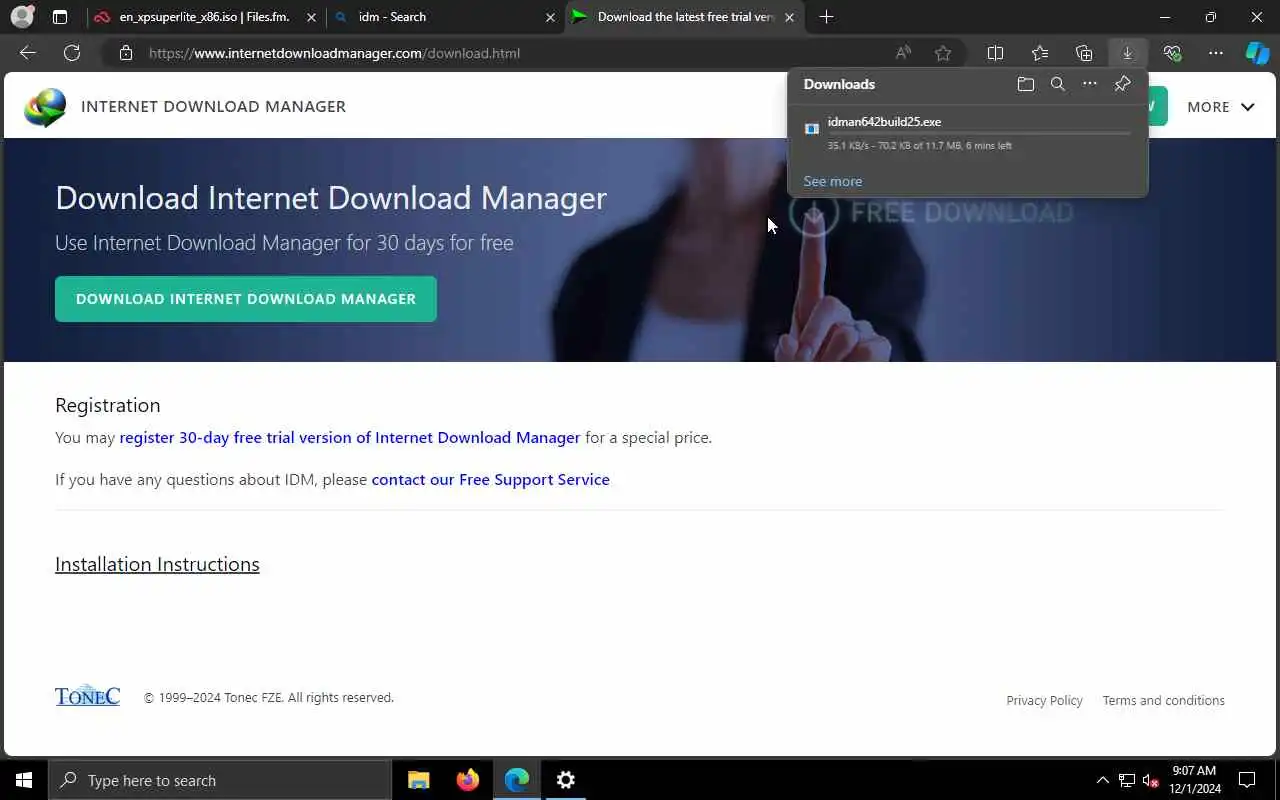1280x800 pixels.
Task: Close the IDM download page tab
Action: 789,17
